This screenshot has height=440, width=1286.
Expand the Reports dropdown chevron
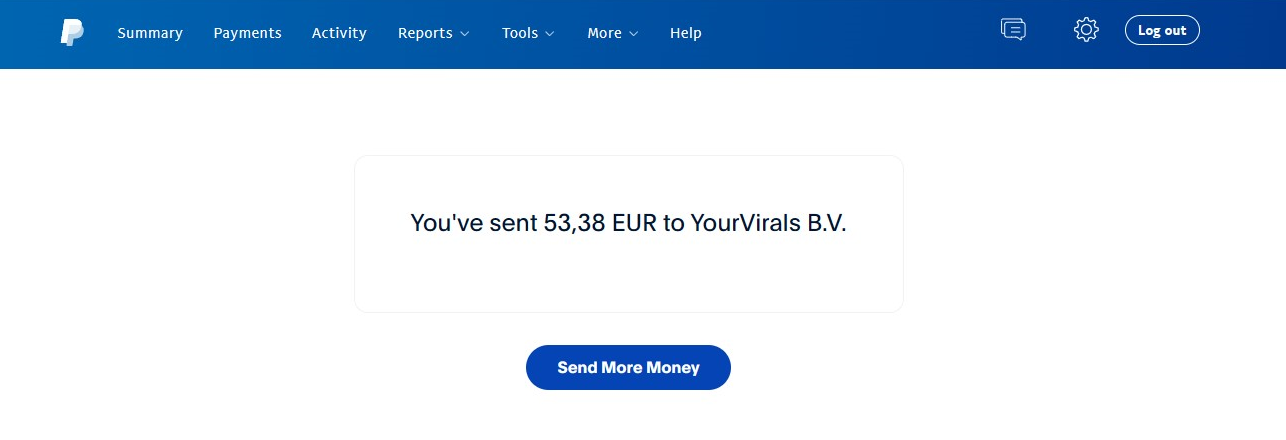pyautogui.click(x=464, y=33)
